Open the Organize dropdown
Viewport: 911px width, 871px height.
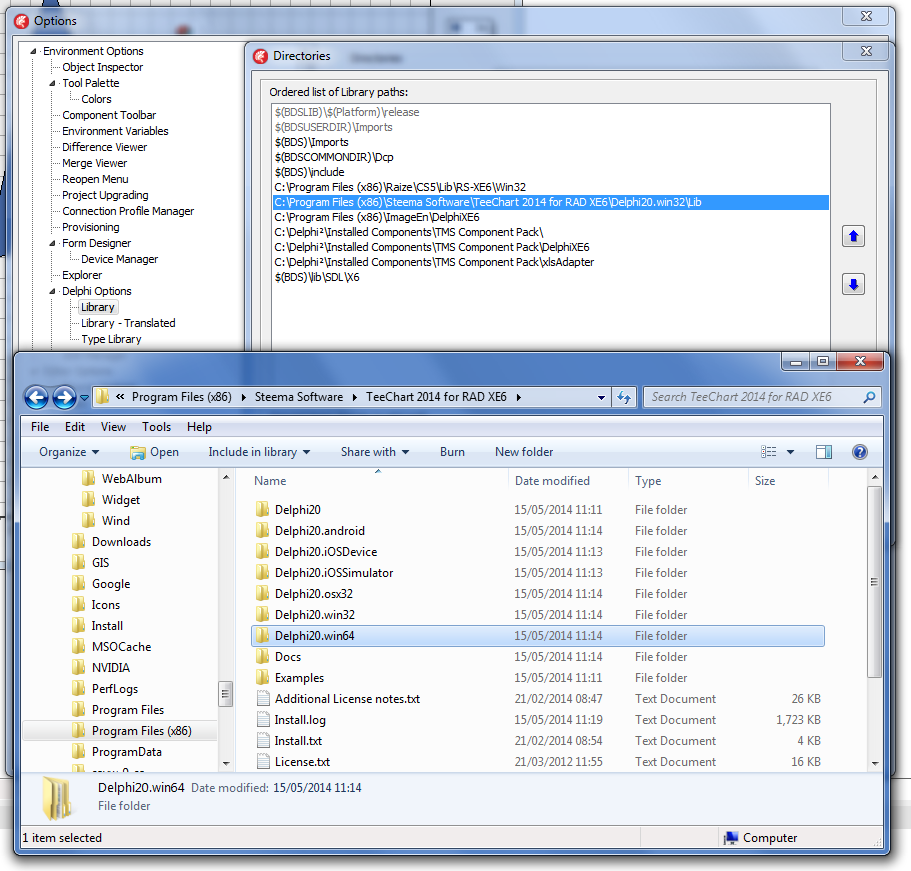click(x=69, y=452)
